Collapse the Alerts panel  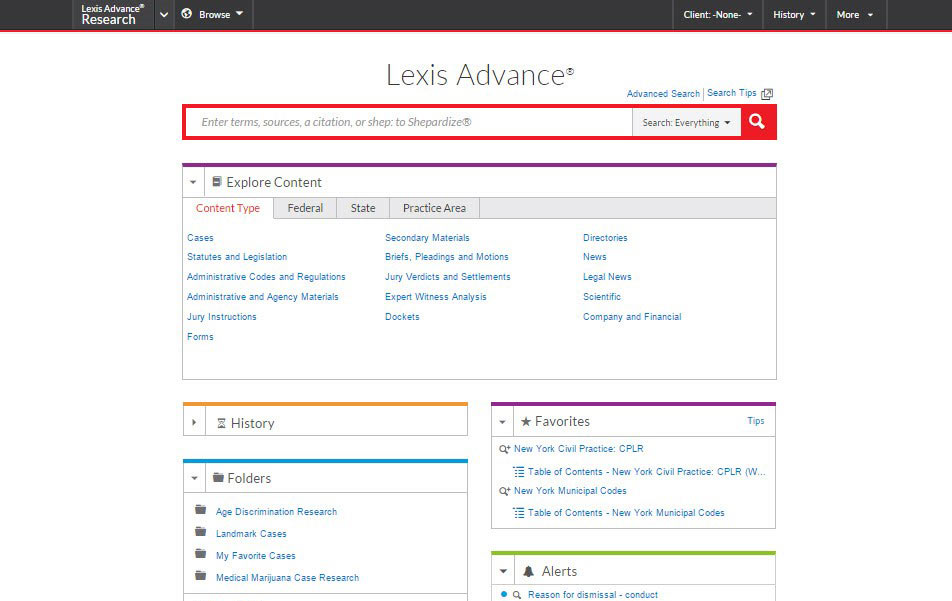tap(502, 571)
